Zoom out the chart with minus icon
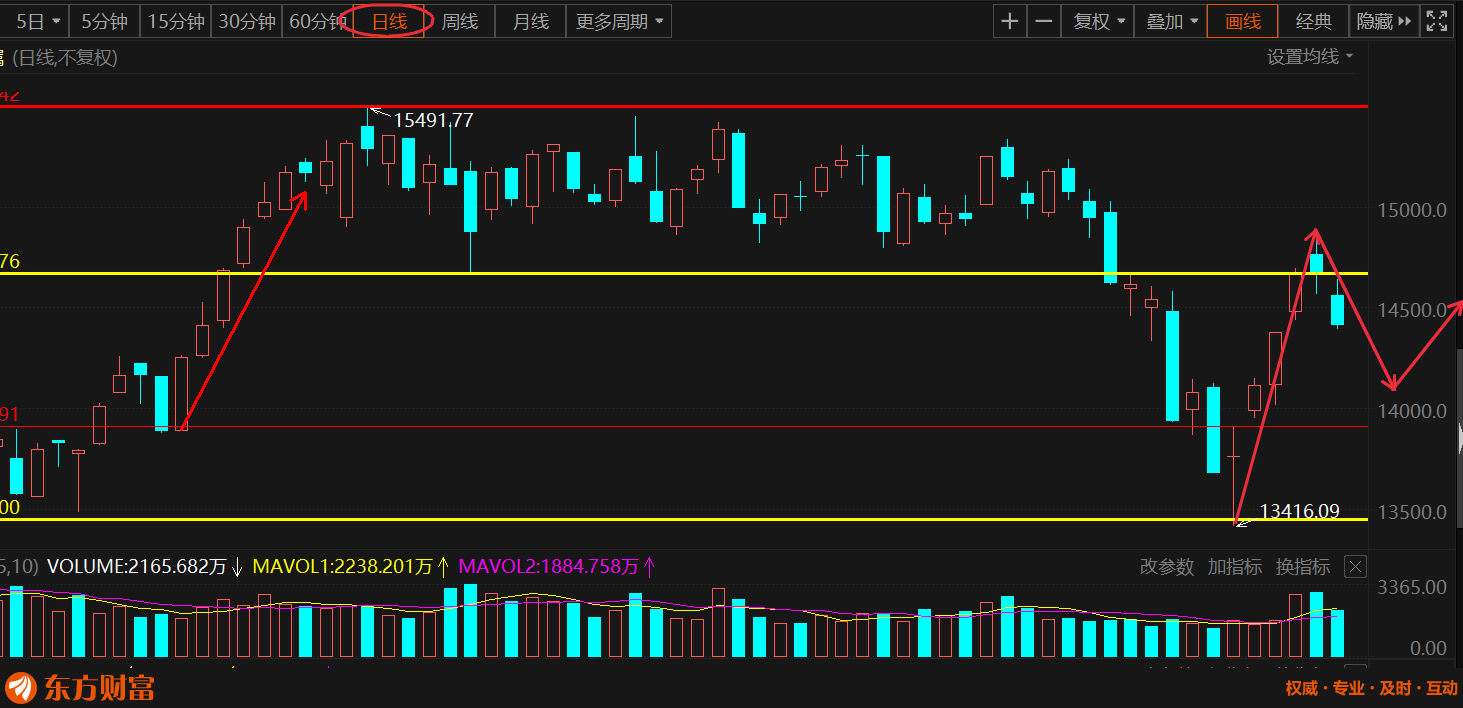 point(1044,21)
